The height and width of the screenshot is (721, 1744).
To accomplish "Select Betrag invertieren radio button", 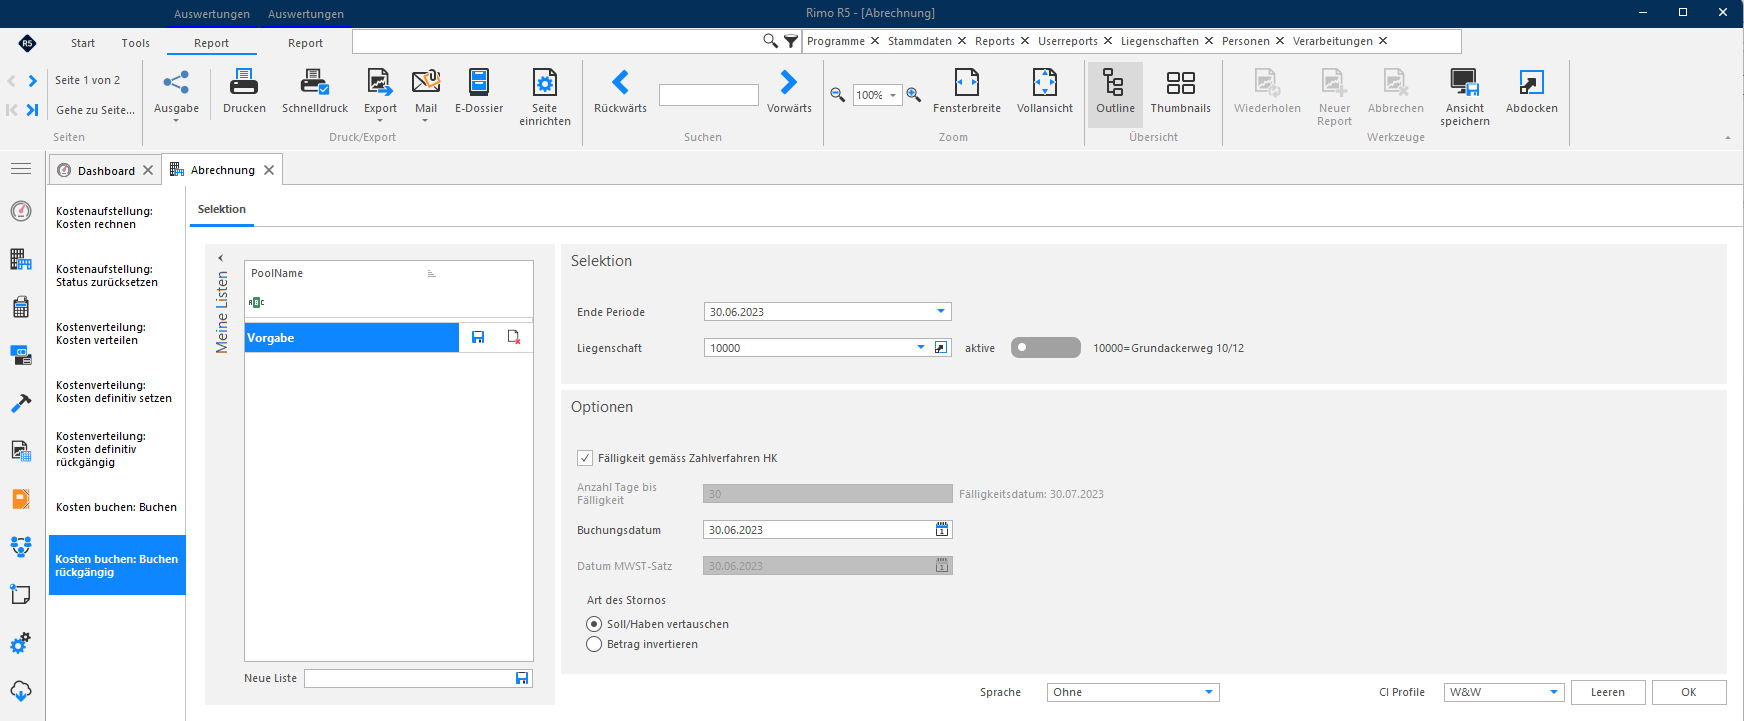I will click(x=594, y=644).
